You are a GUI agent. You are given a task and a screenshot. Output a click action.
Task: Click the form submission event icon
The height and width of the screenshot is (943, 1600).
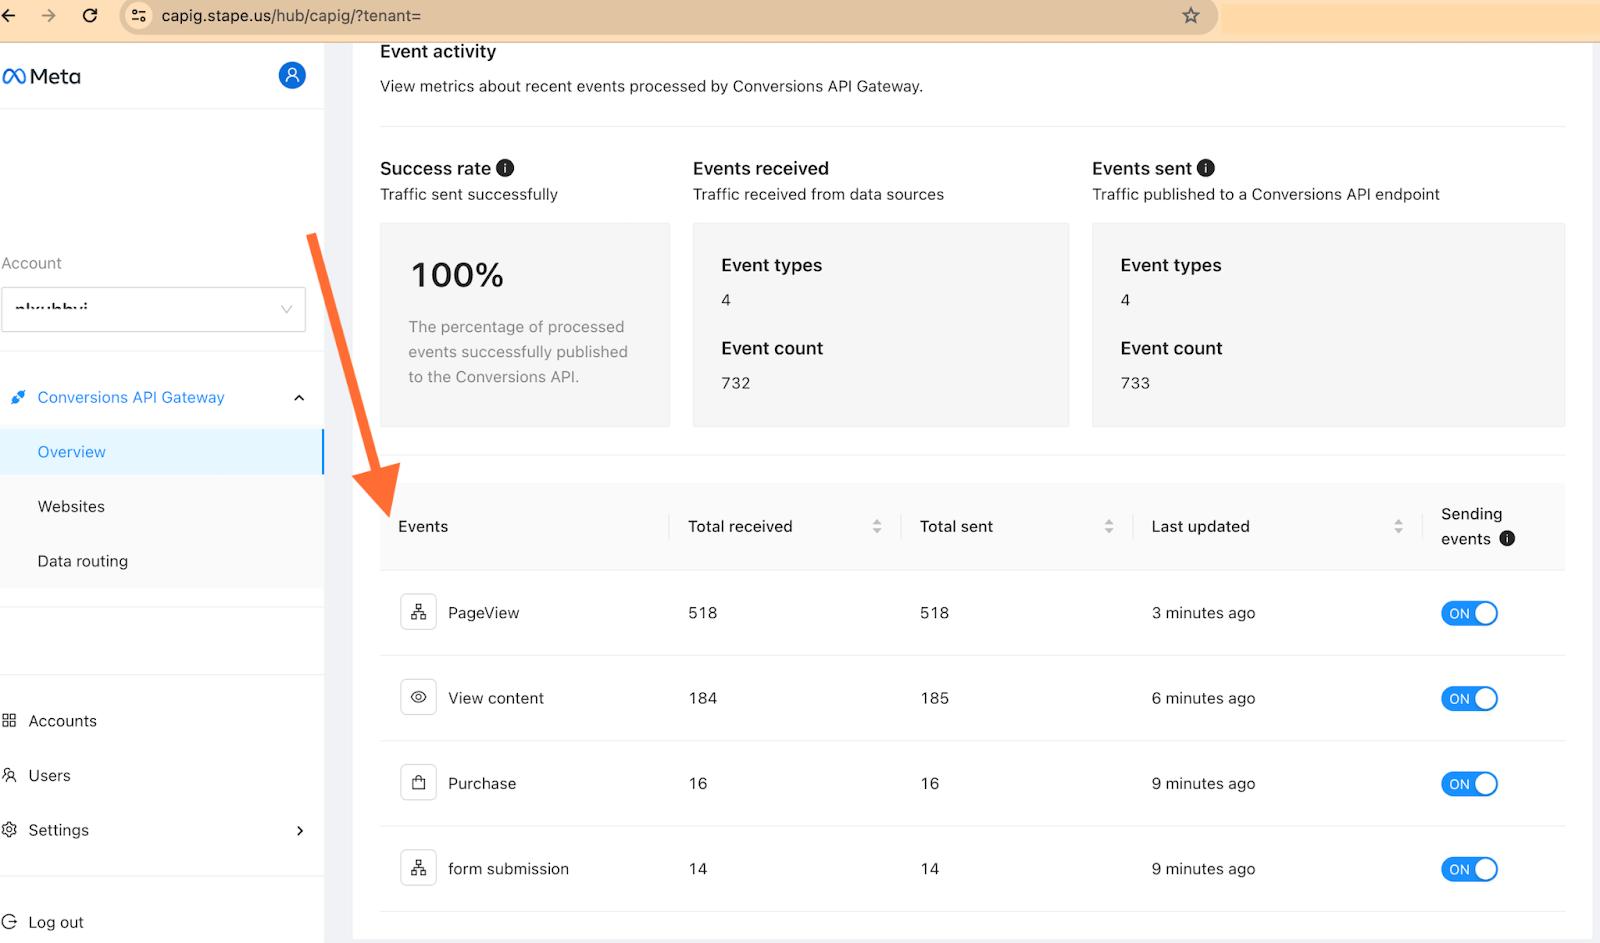coord(418,868)
